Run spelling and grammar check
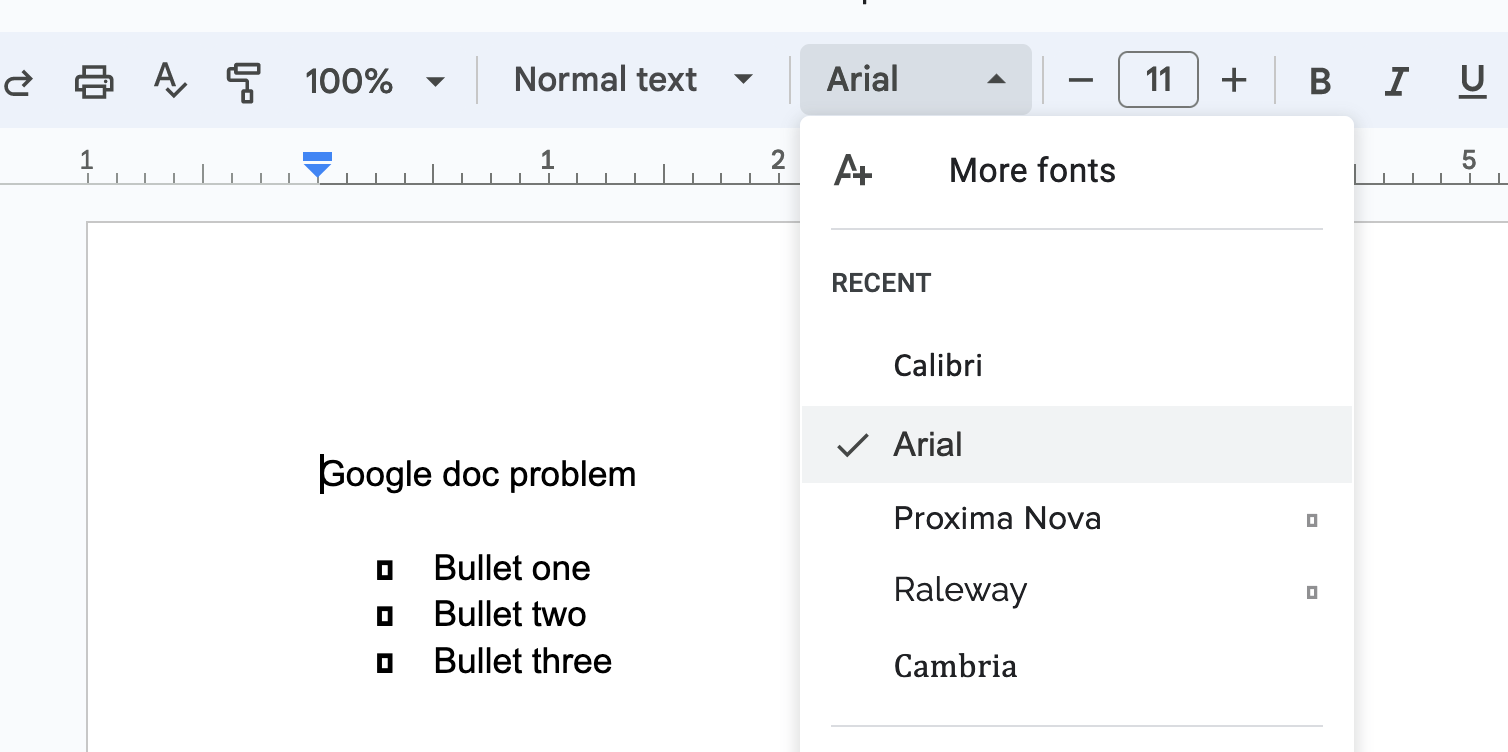Viewport: 1508px width, 752px height. pos(170,81)
